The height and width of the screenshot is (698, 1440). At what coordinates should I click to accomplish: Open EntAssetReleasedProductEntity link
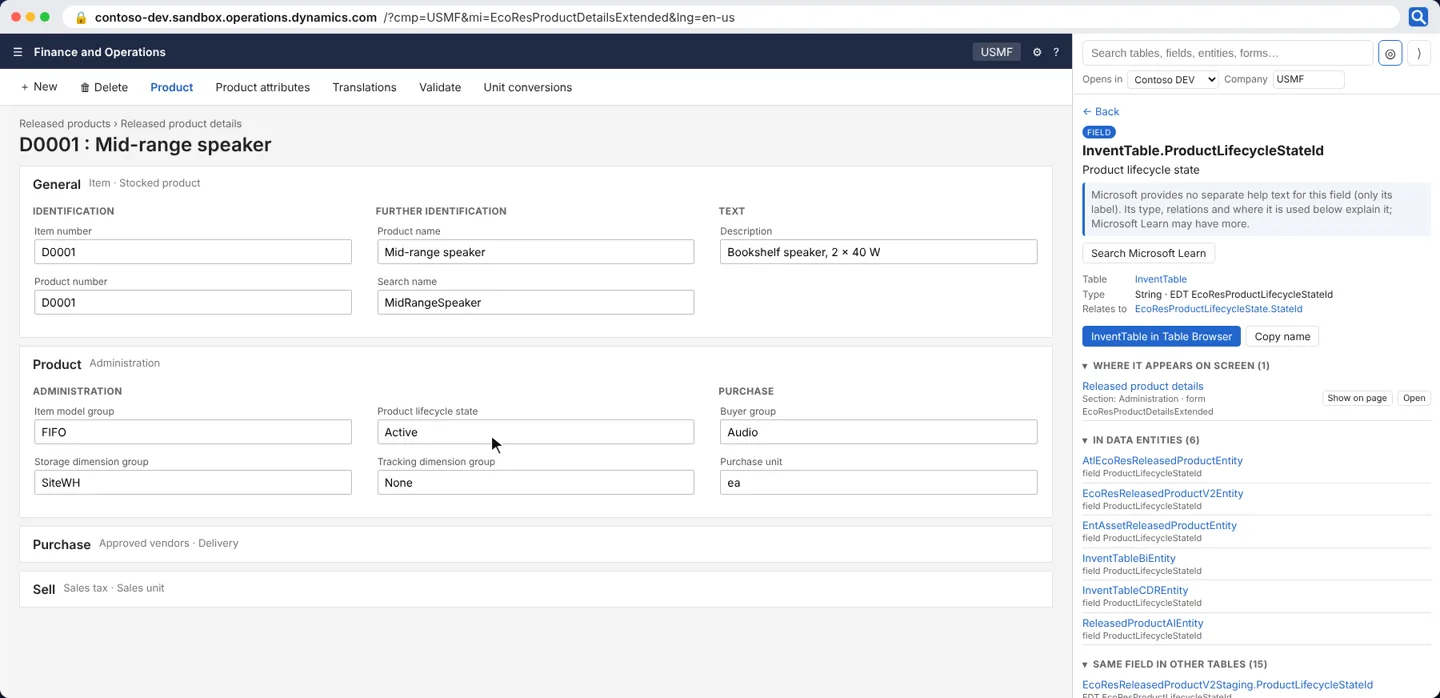[1159, 526]
